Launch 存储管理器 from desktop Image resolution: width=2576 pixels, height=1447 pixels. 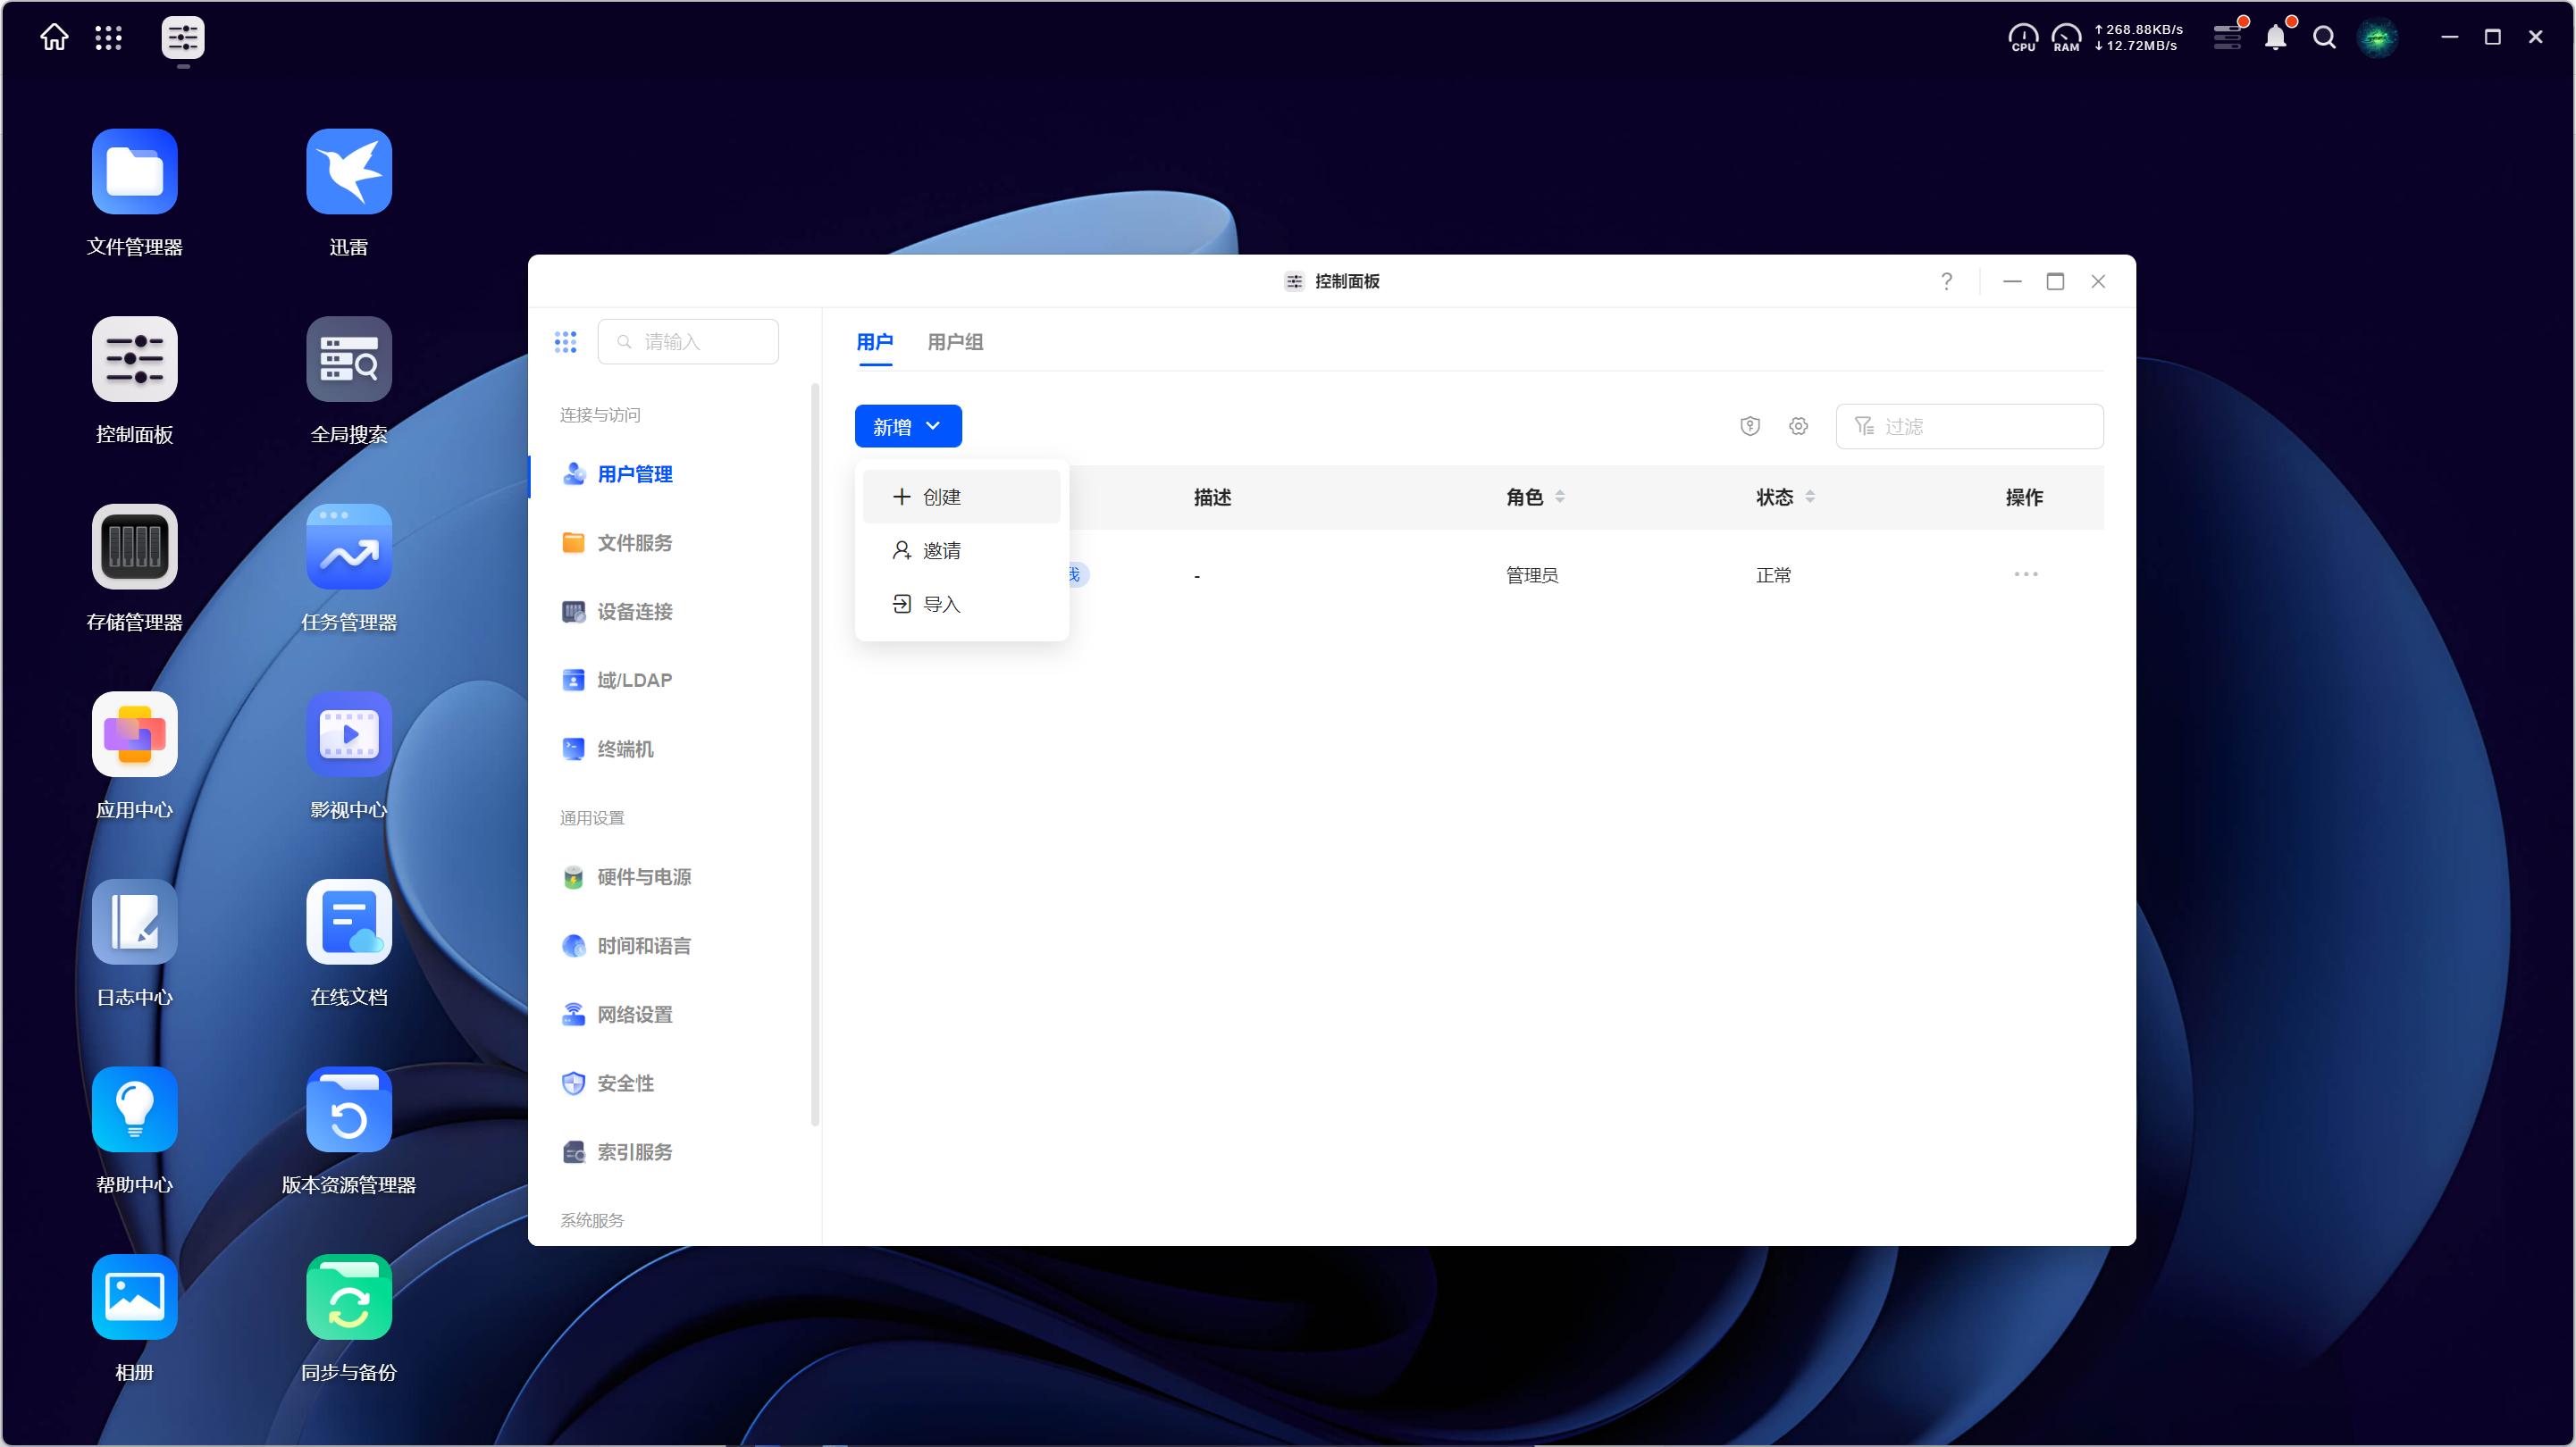tap(134, 547)
